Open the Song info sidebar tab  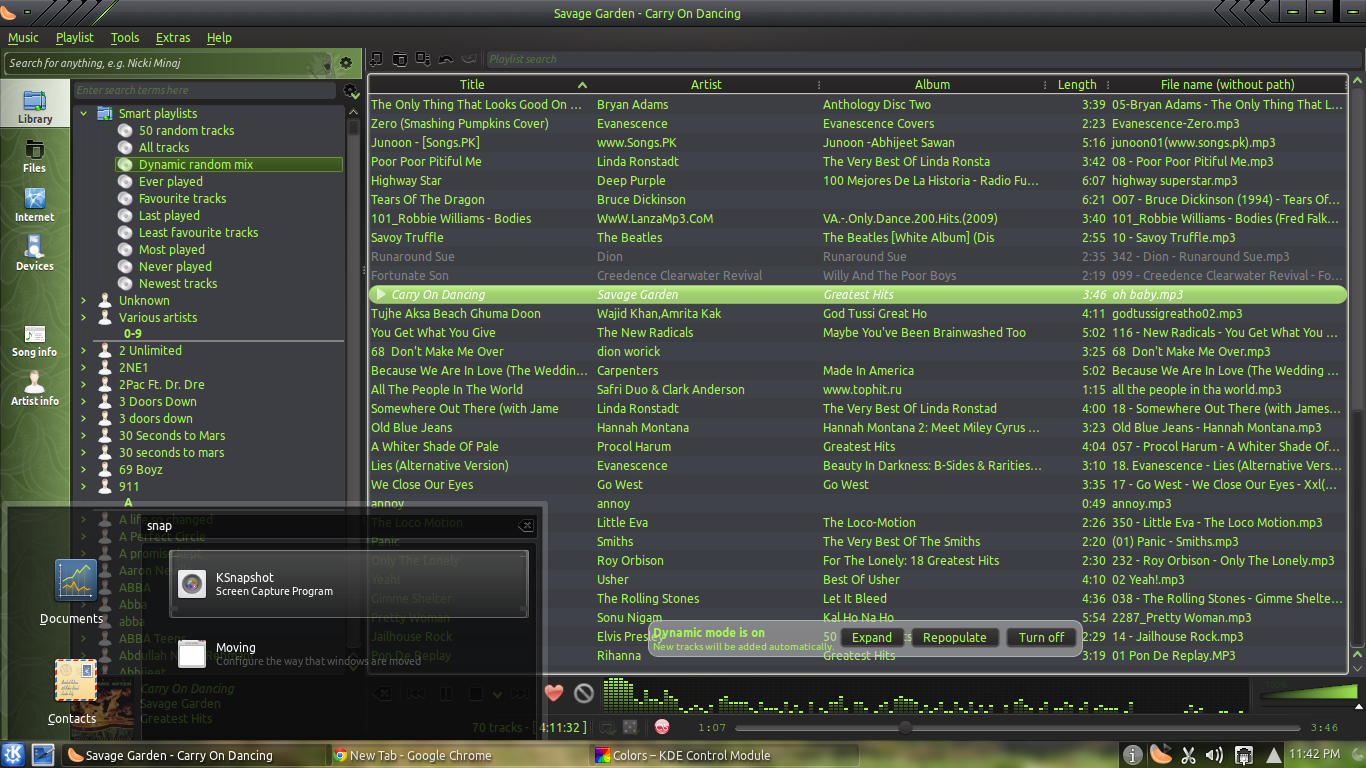coord(34,340)
